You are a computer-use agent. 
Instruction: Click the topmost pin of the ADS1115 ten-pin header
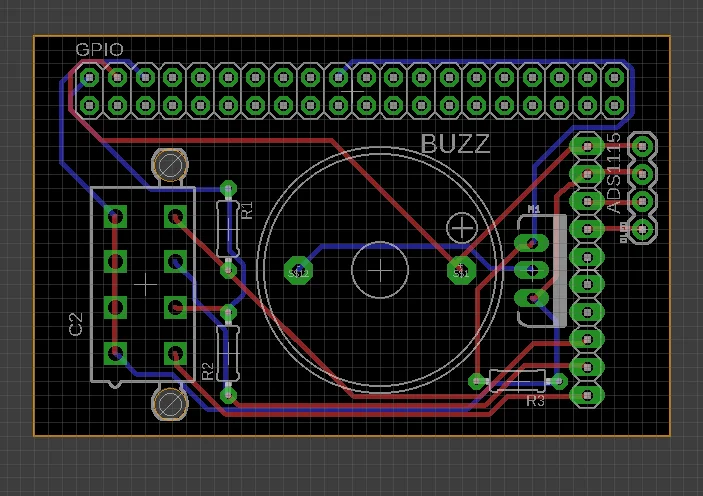click(587, 146)
